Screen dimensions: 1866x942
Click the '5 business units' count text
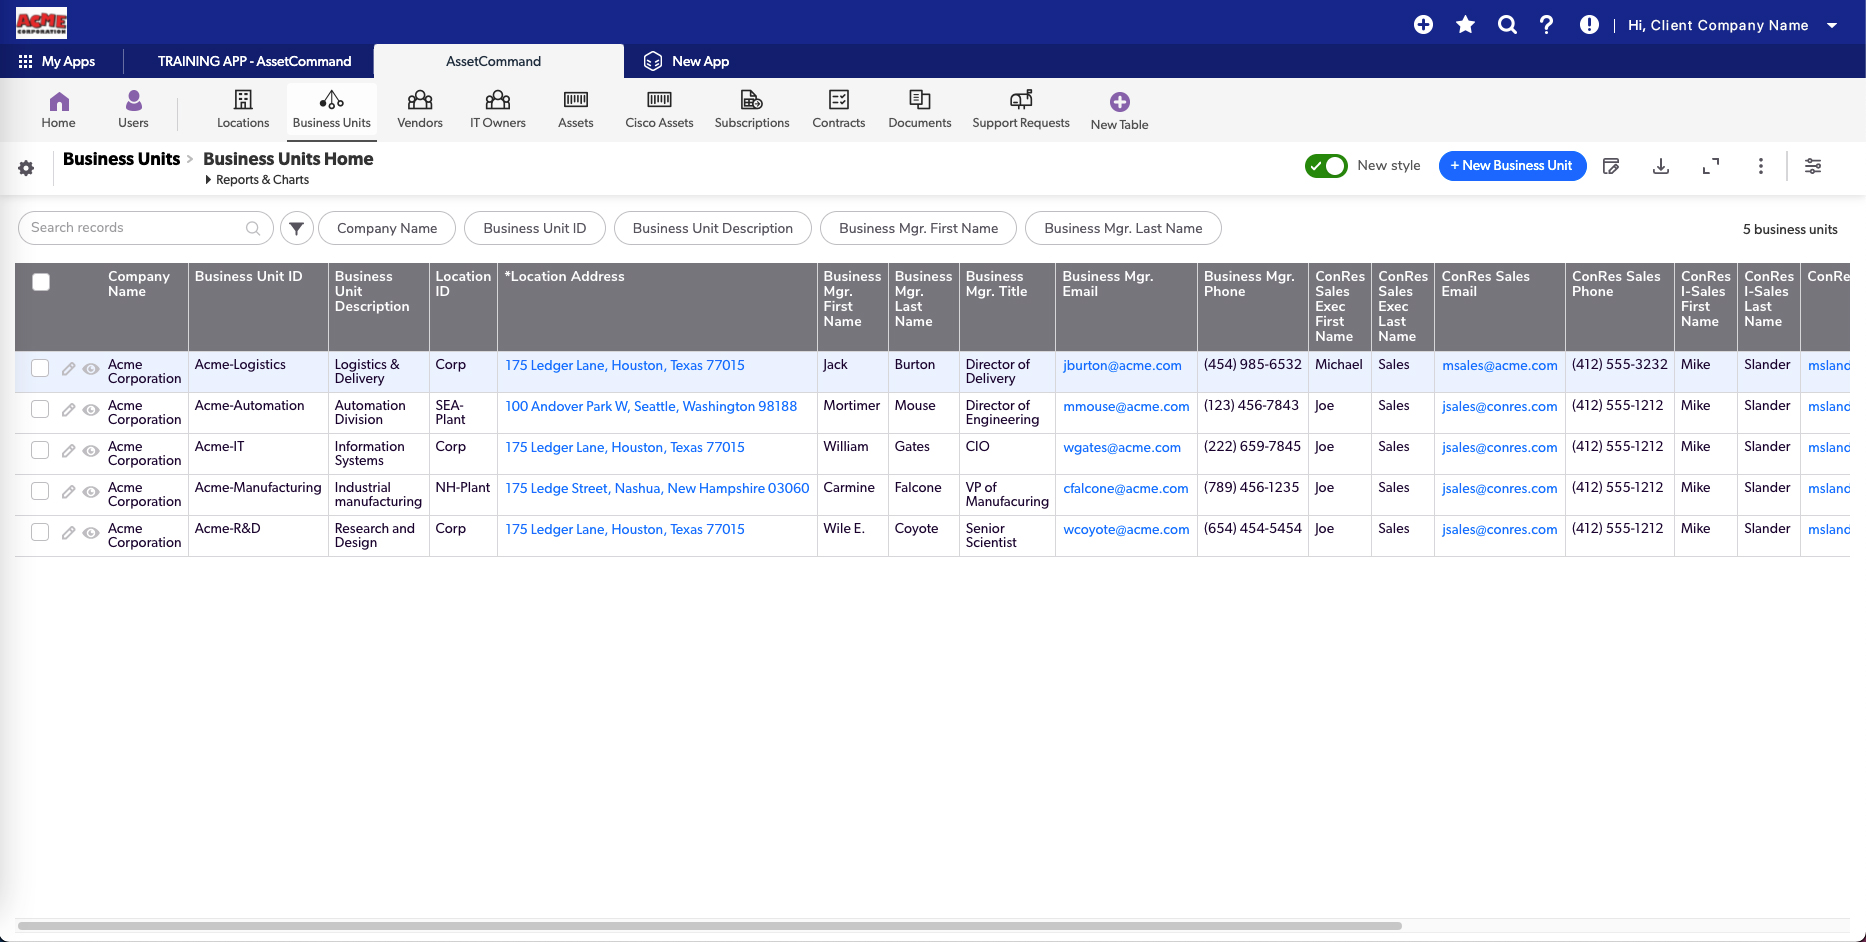pos(1790,229)
